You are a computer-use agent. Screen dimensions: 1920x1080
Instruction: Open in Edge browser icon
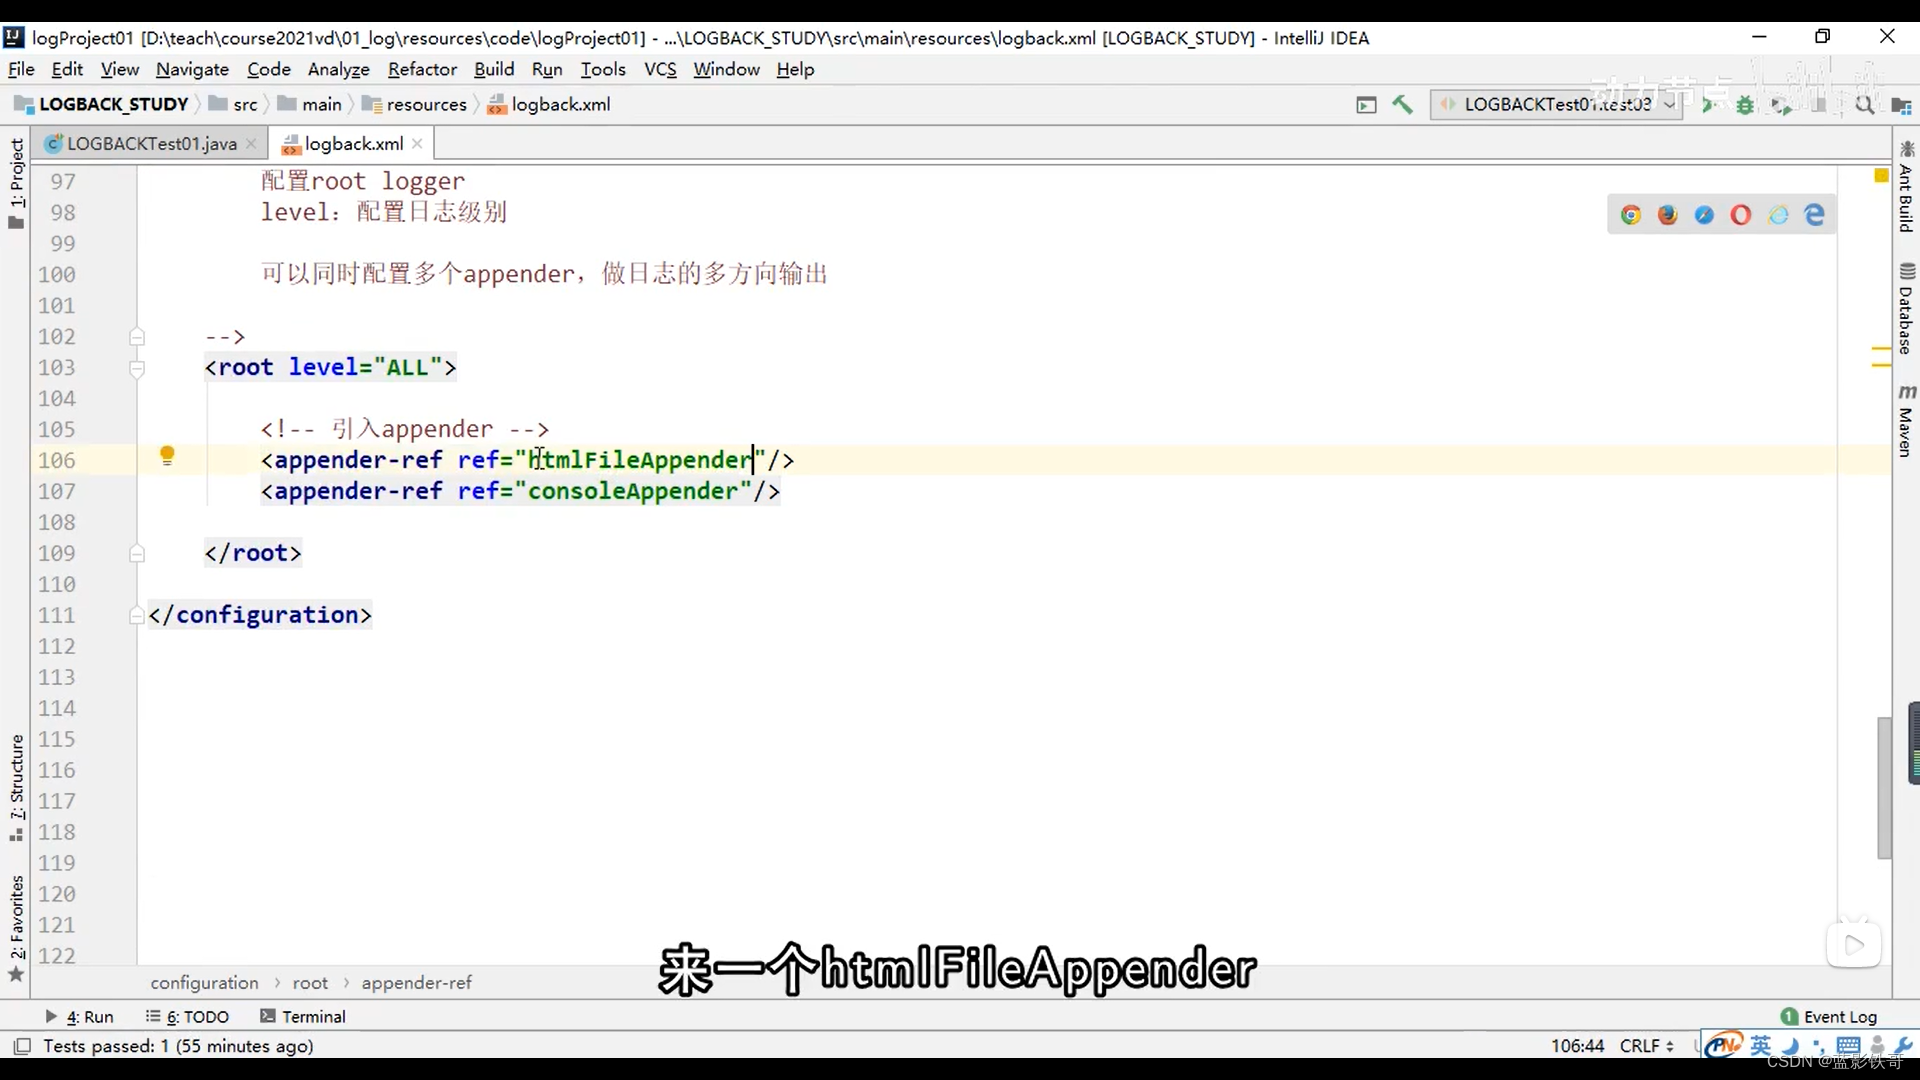click(1814, 215)
